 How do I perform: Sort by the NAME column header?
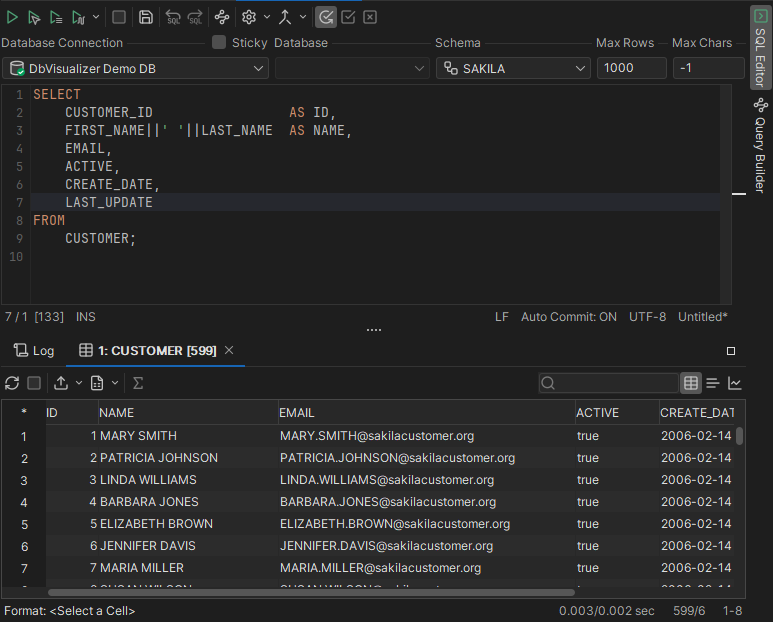click(x=188, y=413)
